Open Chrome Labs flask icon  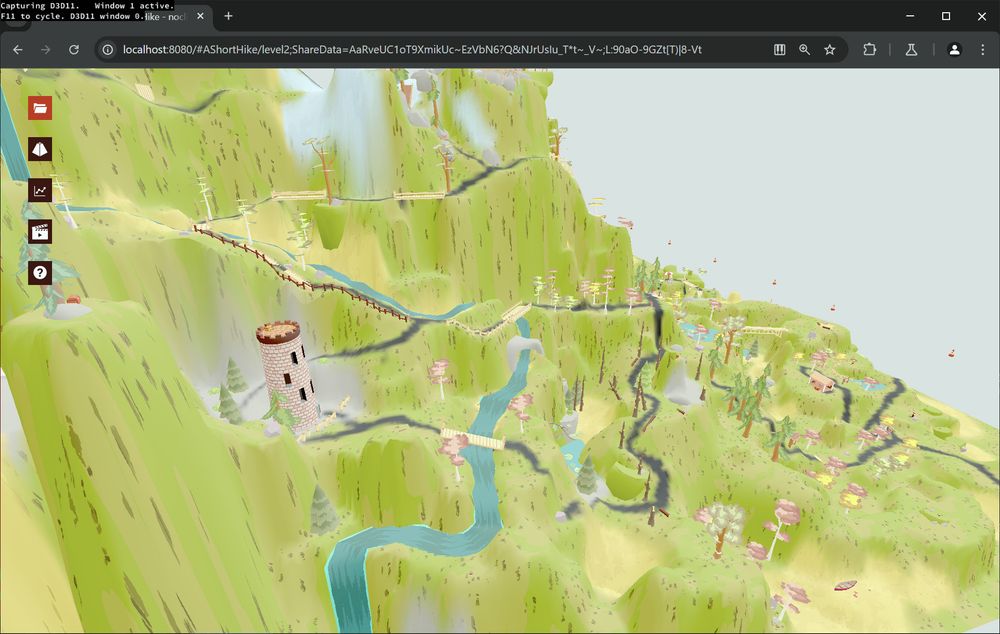(911, 49)
